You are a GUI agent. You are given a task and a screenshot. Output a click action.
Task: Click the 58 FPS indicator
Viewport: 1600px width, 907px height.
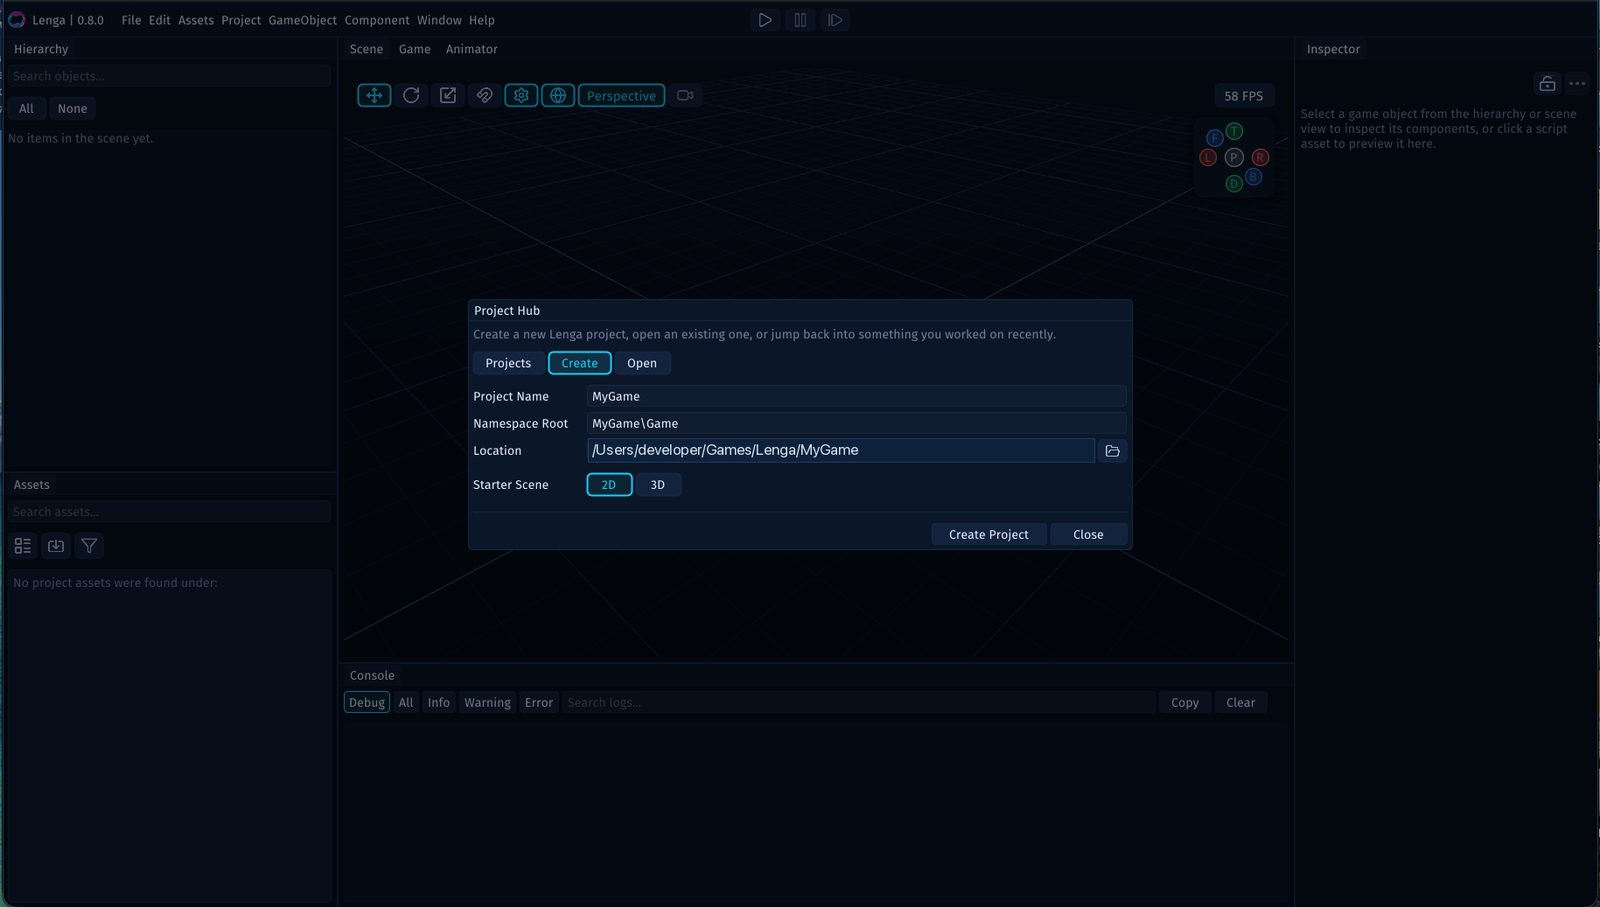[x=1244, y=96]
